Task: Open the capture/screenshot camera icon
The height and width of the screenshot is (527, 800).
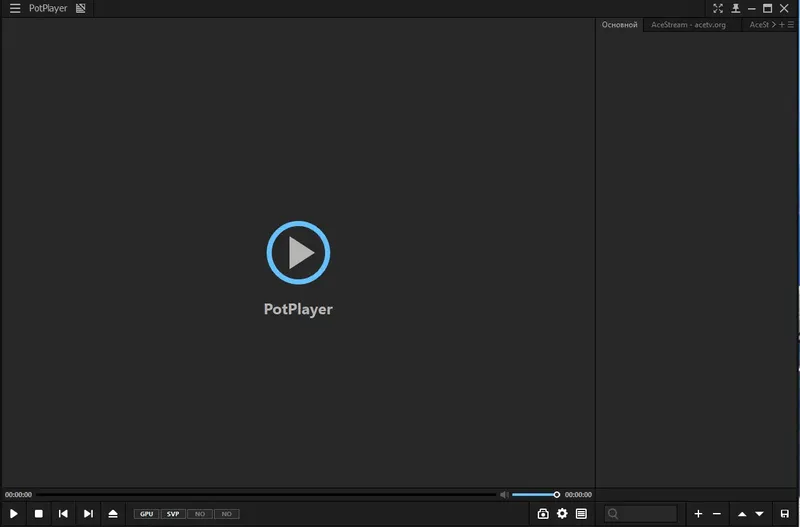Action: [543, 514]
